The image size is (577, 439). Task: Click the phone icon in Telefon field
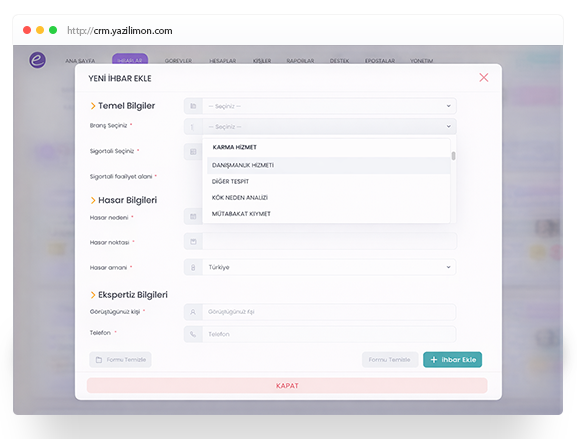pyautogui.click(x=193, y=334)
